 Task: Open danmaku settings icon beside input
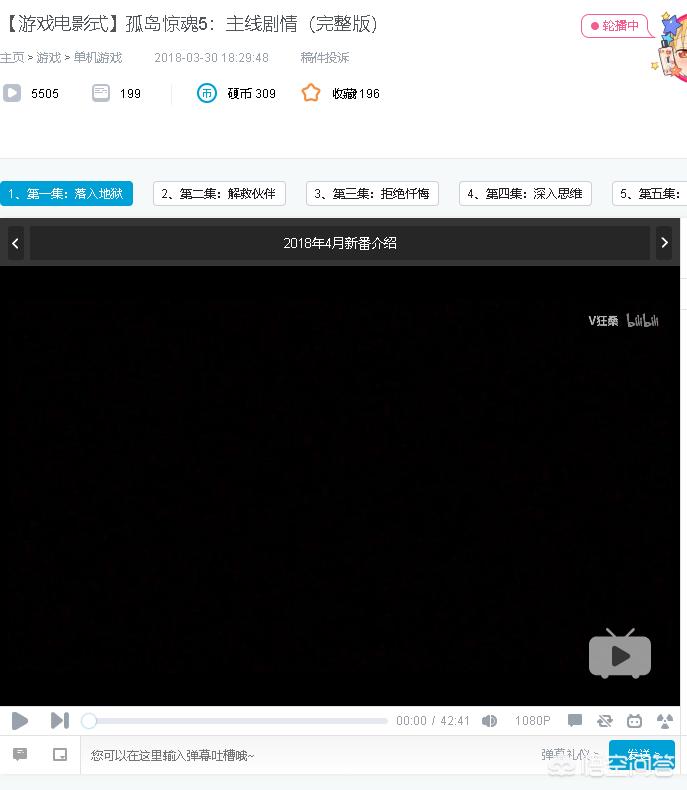[20, 754]
